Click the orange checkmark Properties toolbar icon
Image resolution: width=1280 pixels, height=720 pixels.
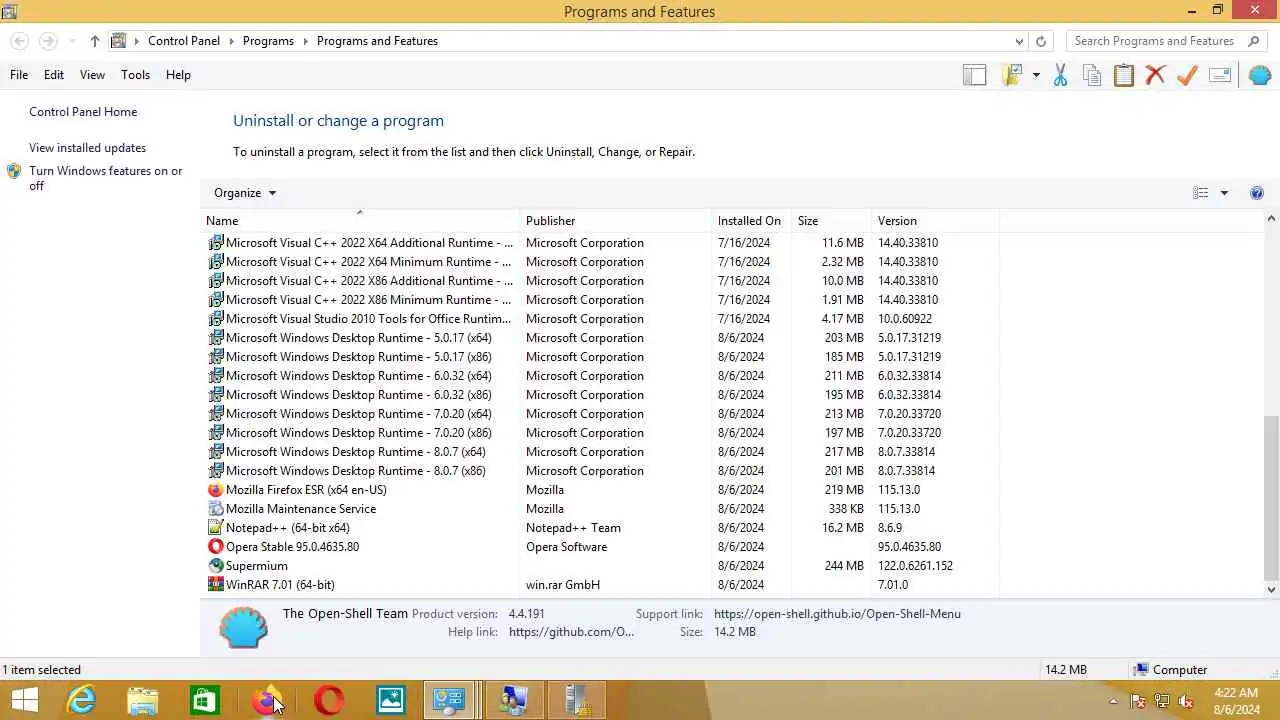coord(1187,75)
